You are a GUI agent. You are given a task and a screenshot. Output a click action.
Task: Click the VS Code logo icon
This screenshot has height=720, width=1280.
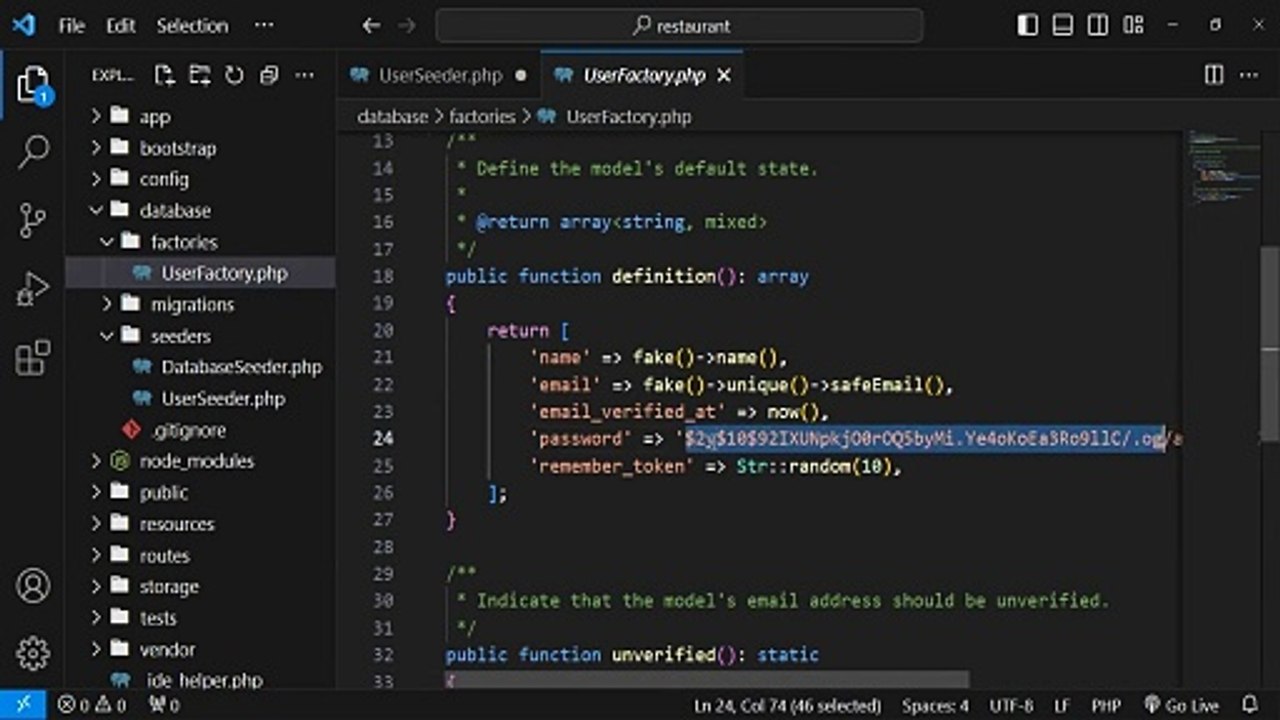click(x=23, y=25)
